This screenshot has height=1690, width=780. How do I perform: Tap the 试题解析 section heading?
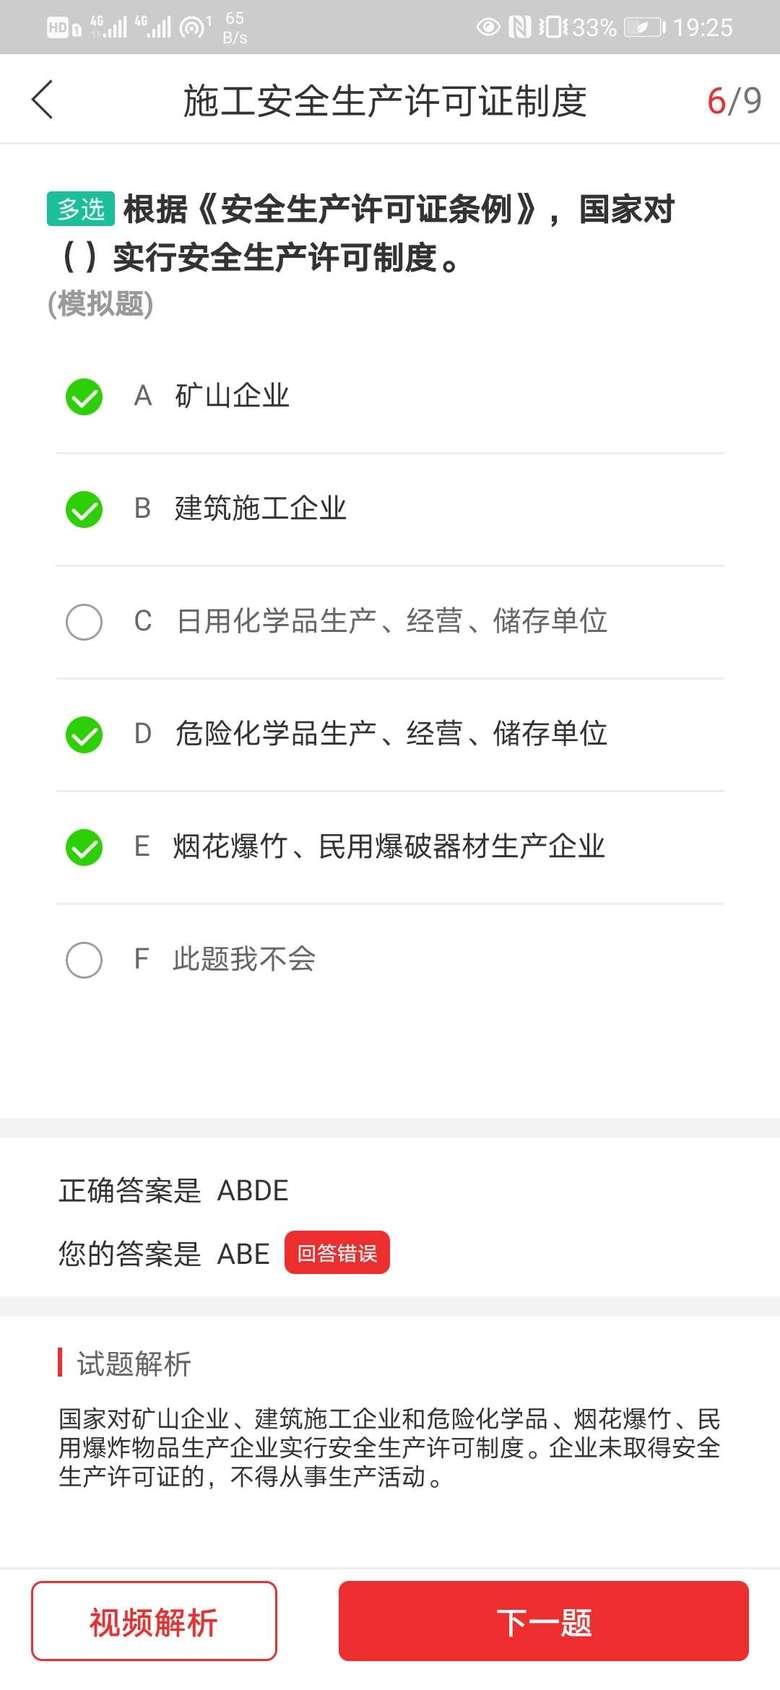(x=133, y=1363)
